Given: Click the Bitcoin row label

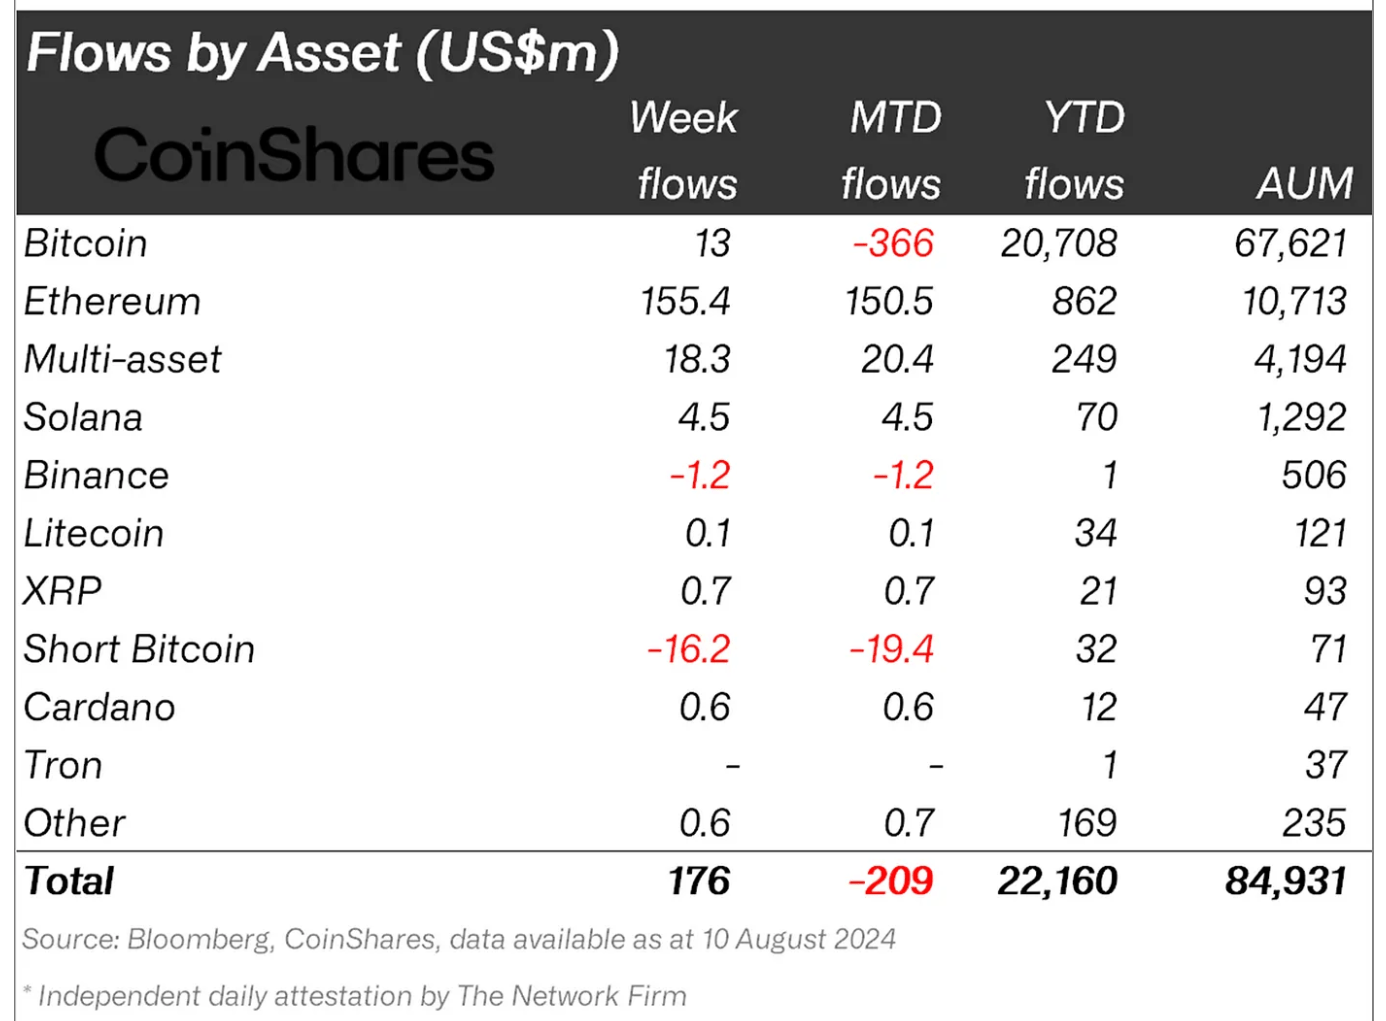Looking at the screenshot, I should (x=86, y=244).
